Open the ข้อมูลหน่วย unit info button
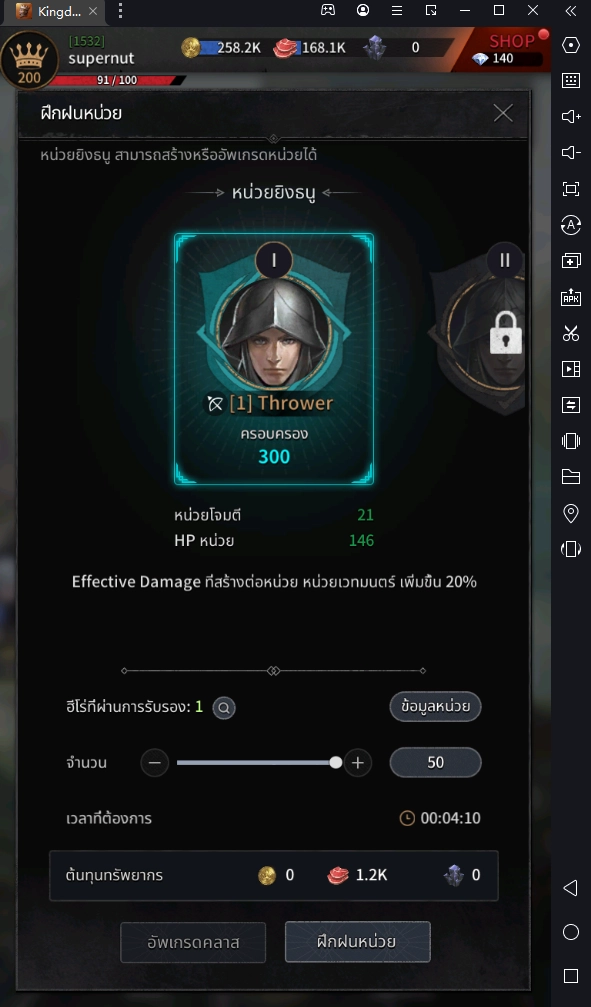 coord(436,706)
